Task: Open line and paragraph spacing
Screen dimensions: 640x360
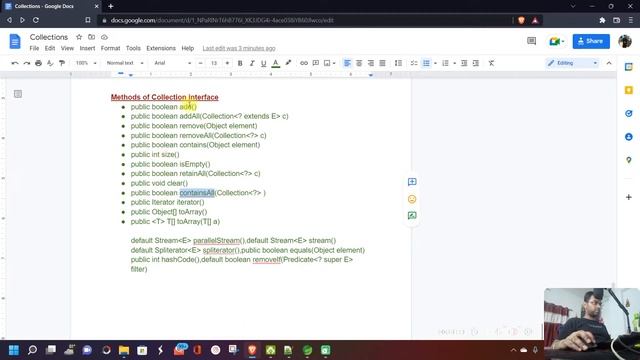Action: pos(398,63)
